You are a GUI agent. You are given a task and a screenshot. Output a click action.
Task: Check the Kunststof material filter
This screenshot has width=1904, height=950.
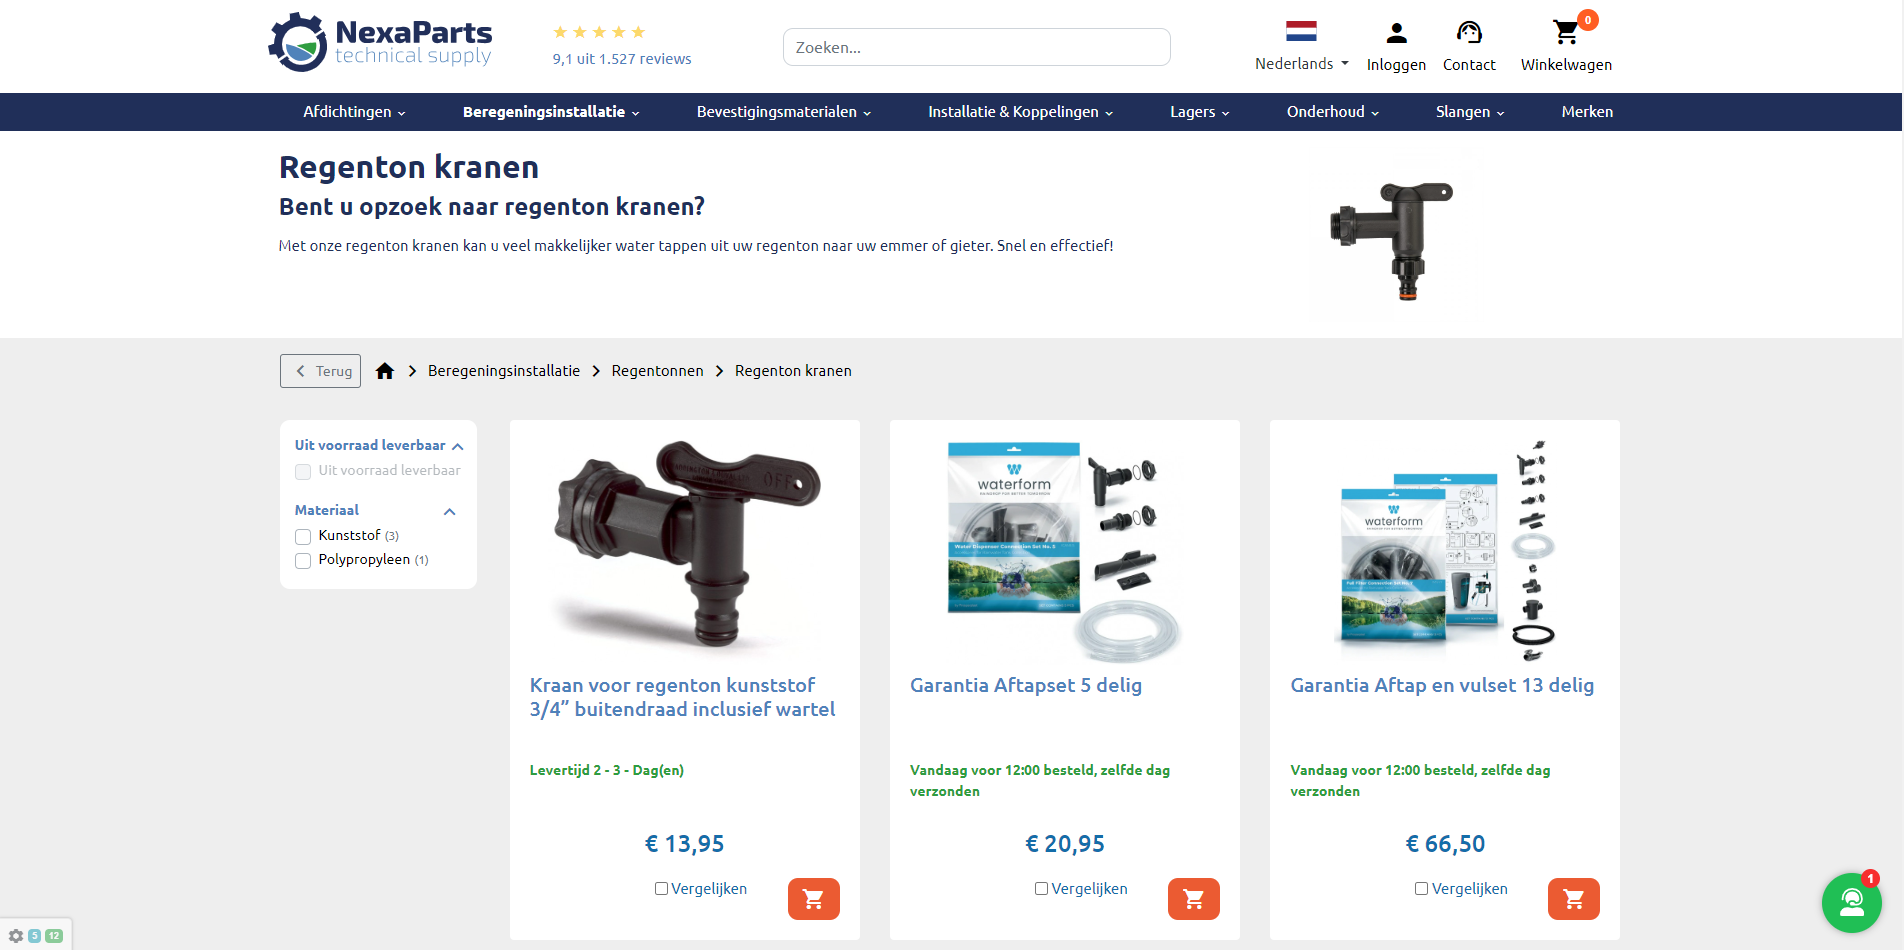[303, 537]
